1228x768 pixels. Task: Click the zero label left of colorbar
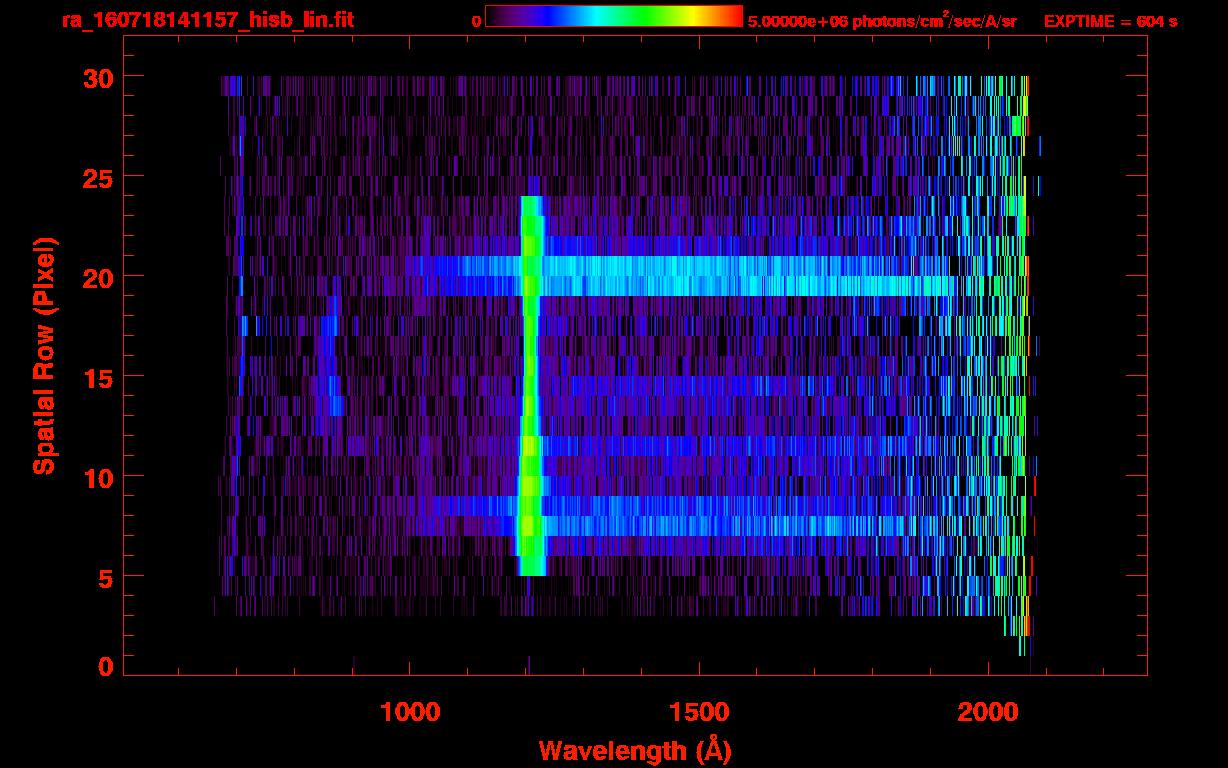(x=476, y=21)
